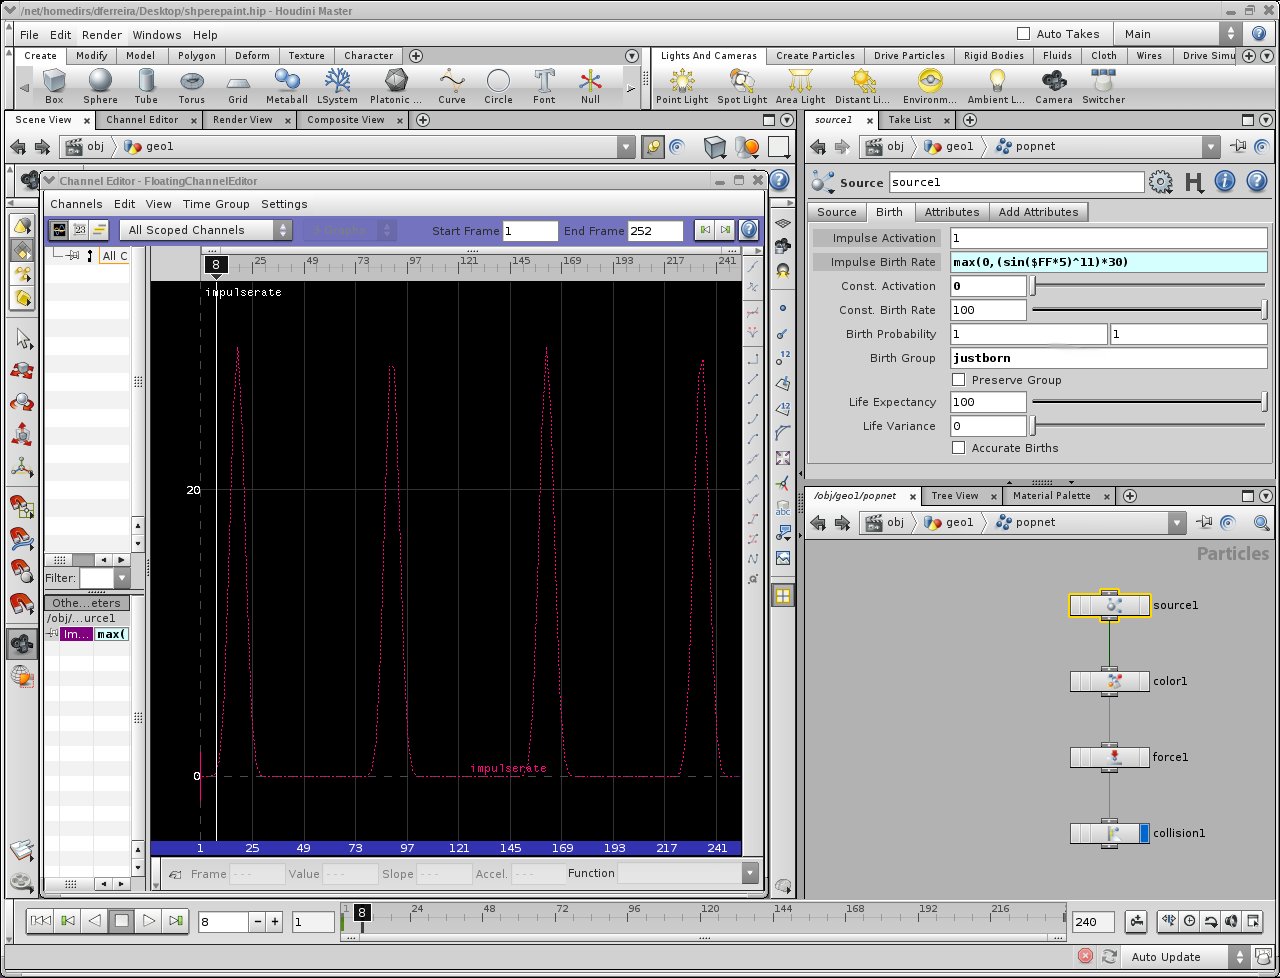
Task: Open the parameter gear menu
Action: pyautogui.click(x=1161, y=182)
